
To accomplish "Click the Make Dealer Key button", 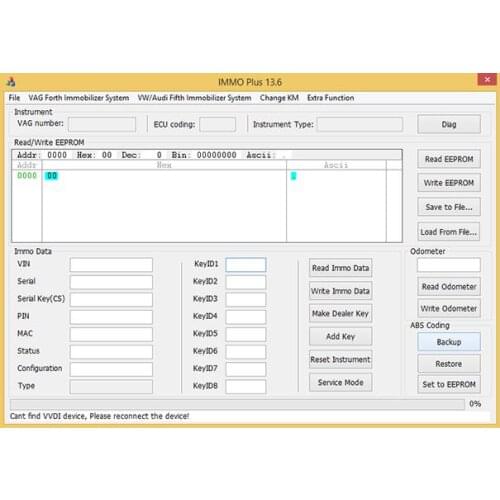I will coord(340,313).
